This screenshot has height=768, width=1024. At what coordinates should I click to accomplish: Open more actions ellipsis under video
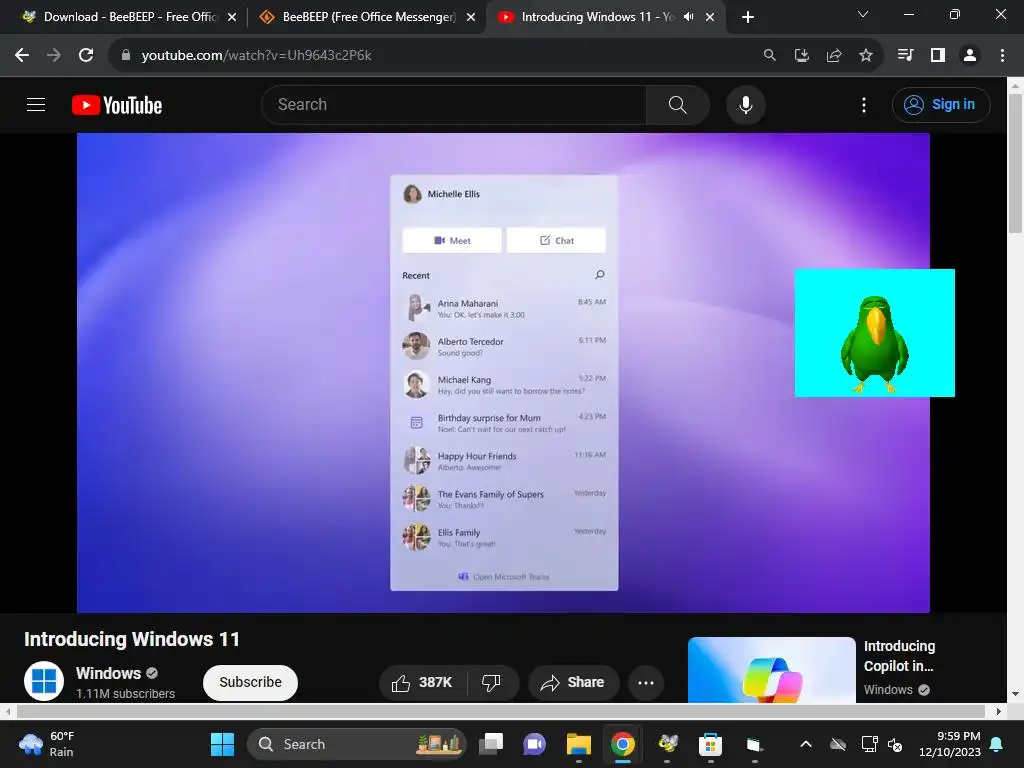coord(646,682)
